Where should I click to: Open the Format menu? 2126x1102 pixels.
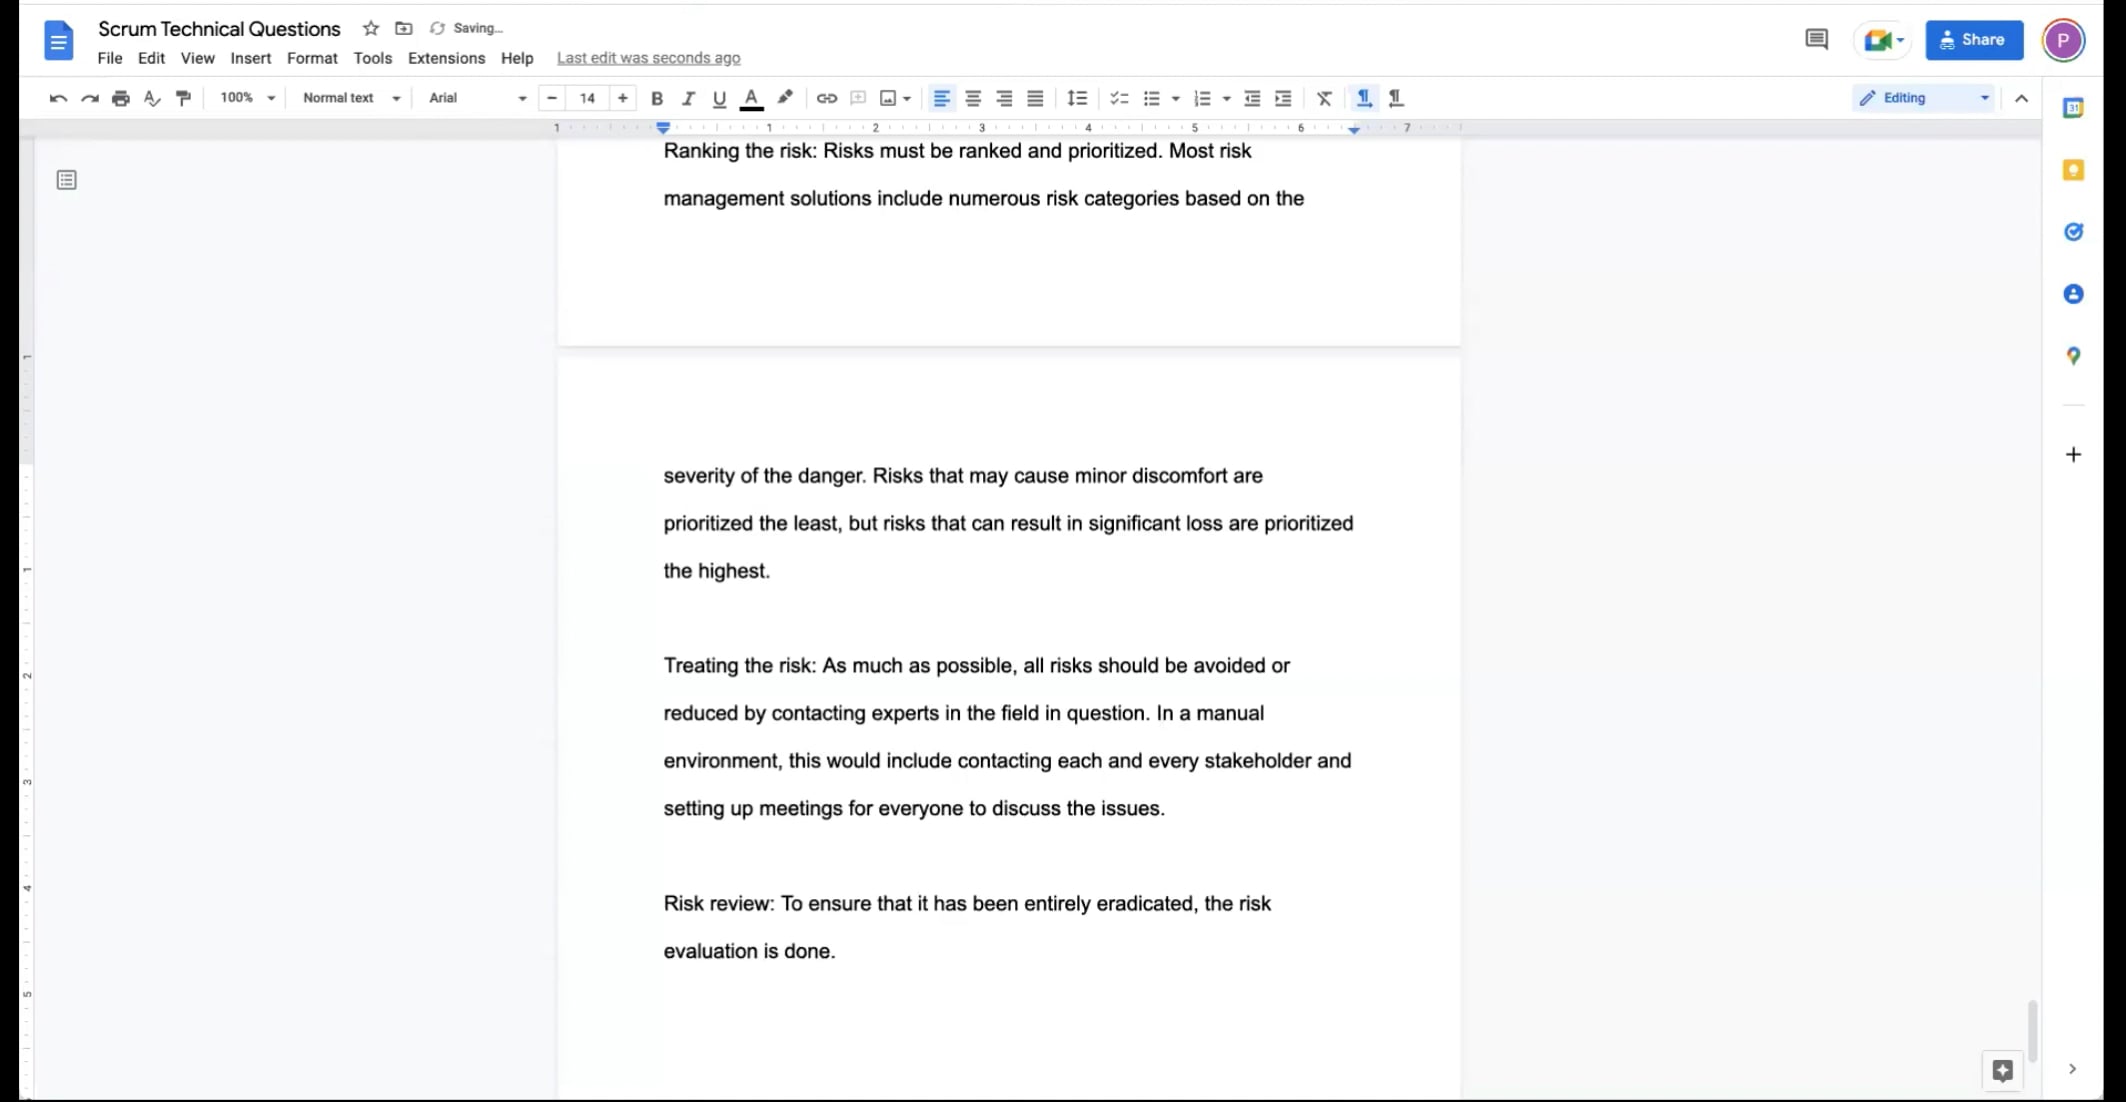coord(312,58)
